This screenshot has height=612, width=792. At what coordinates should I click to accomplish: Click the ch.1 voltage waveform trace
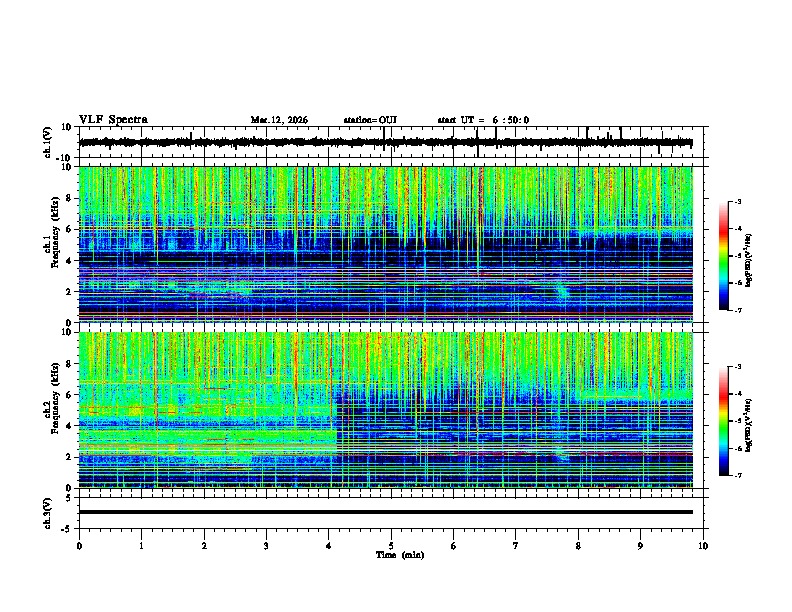[386, 142]
